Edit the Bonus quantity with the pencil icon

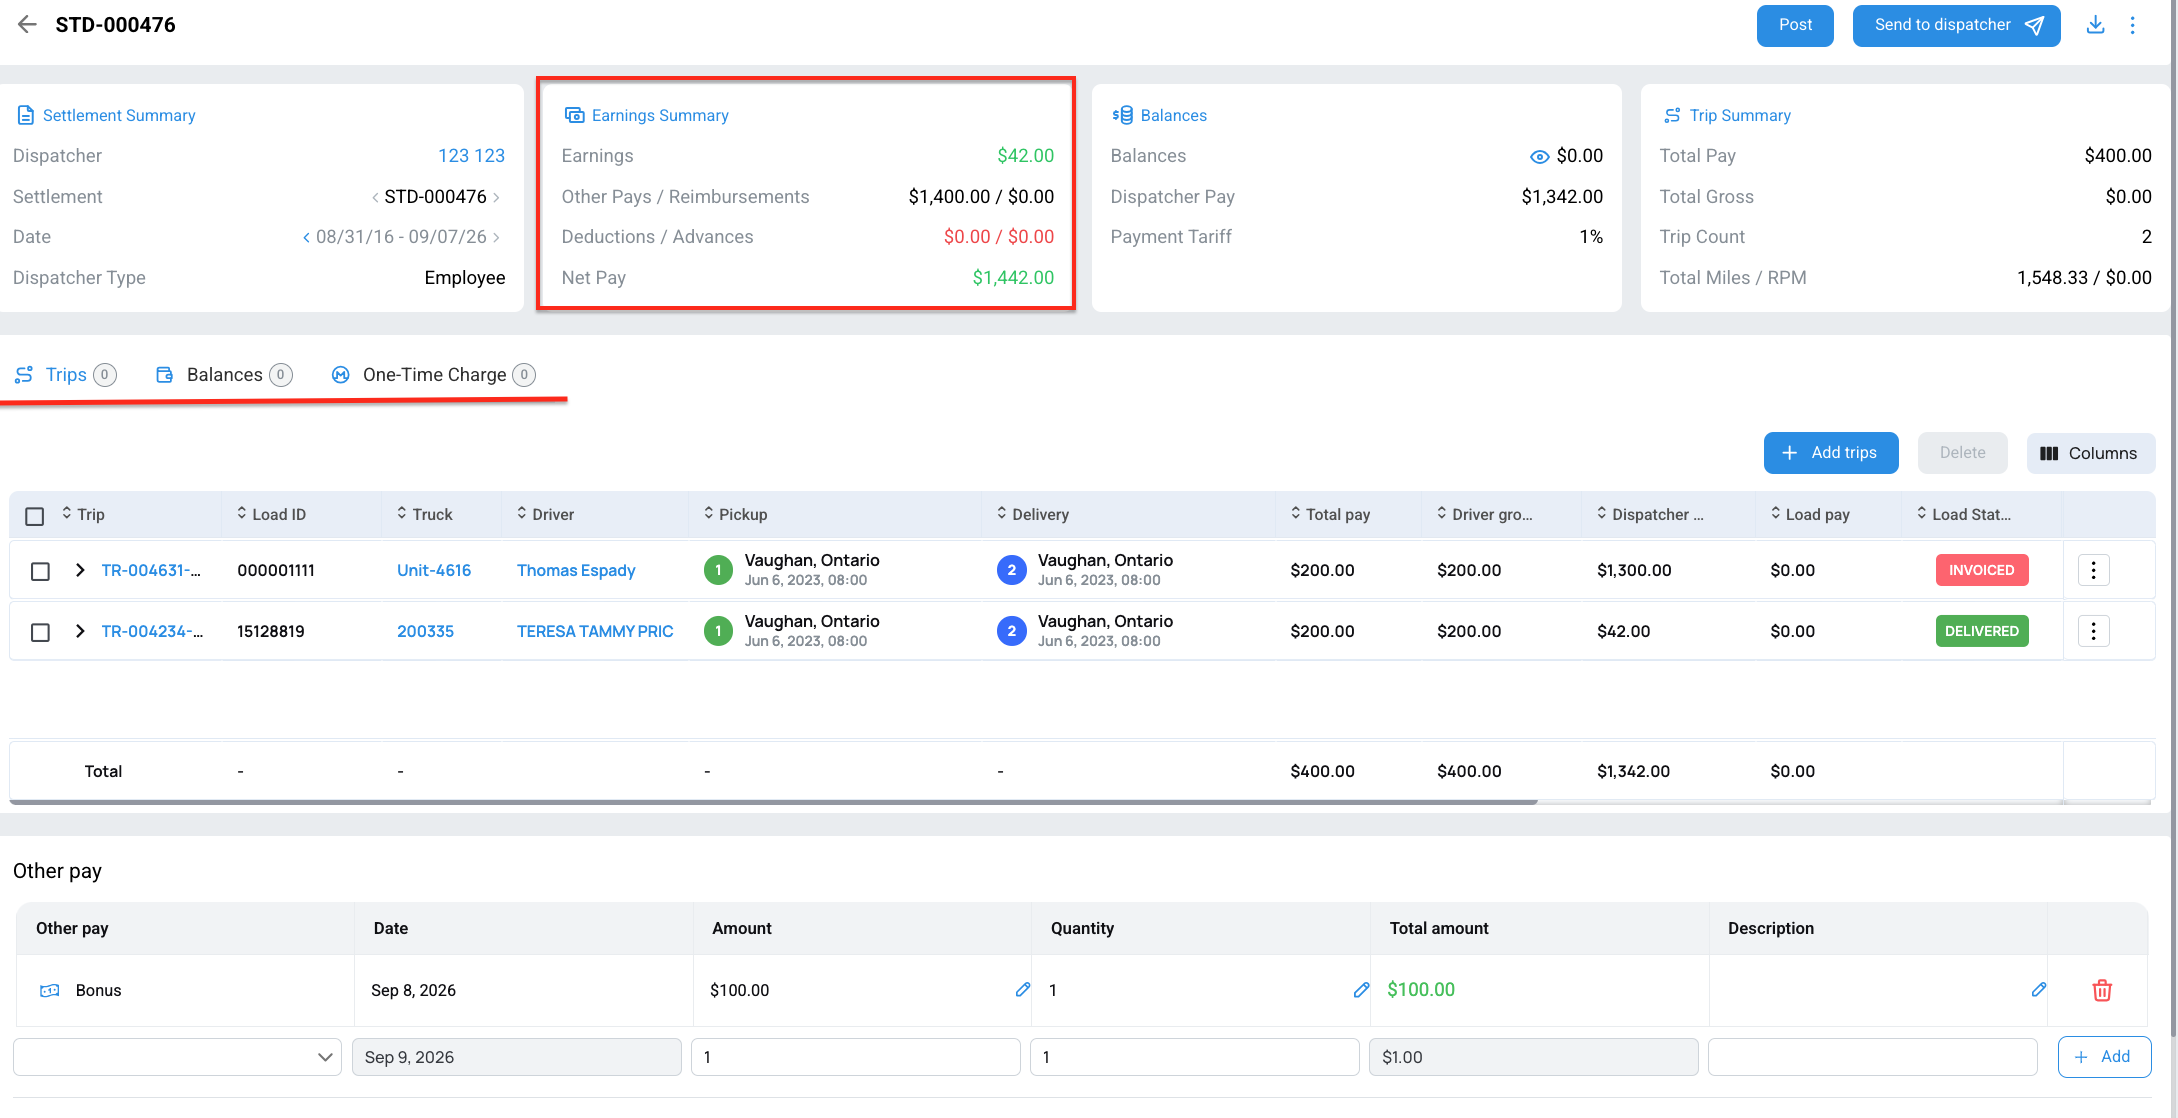point(1360,989)
